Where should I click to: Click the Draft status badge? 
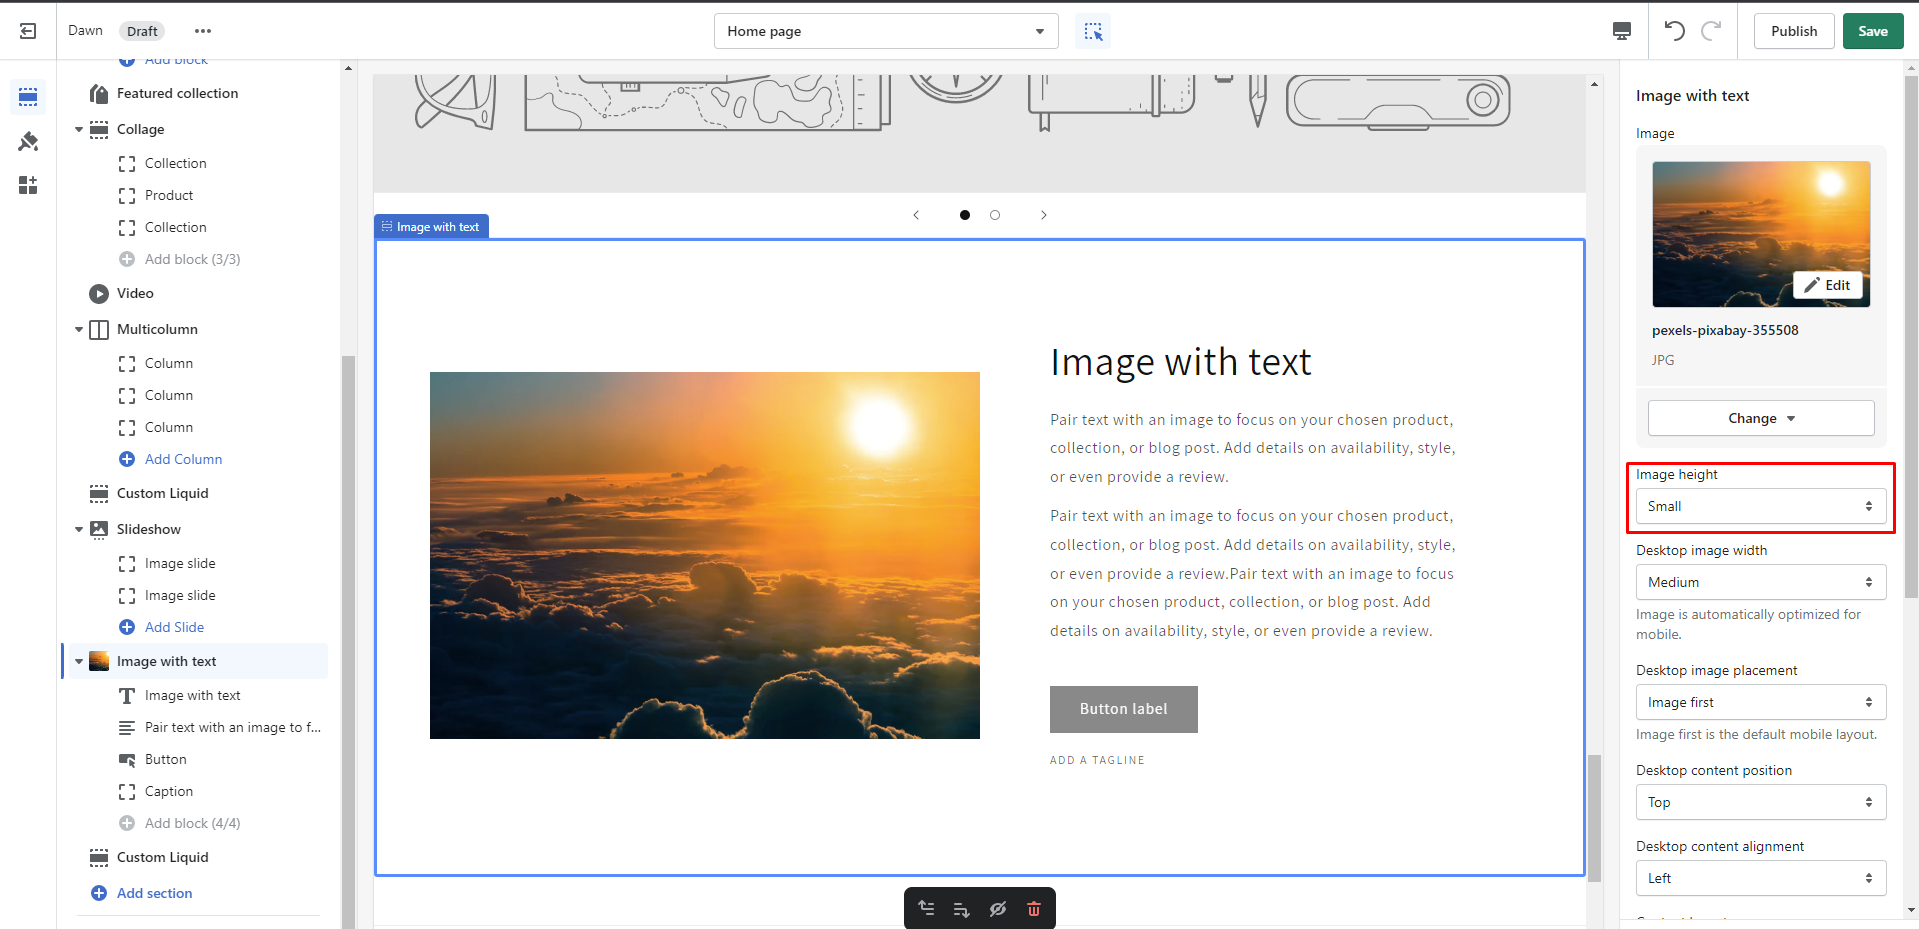(142, 31)
